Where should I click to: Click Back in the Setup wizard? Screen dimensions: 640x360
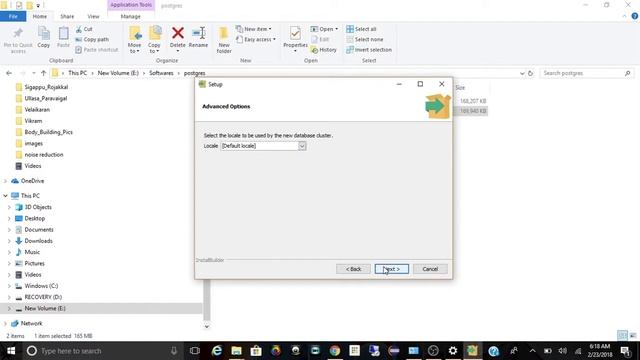353,269
